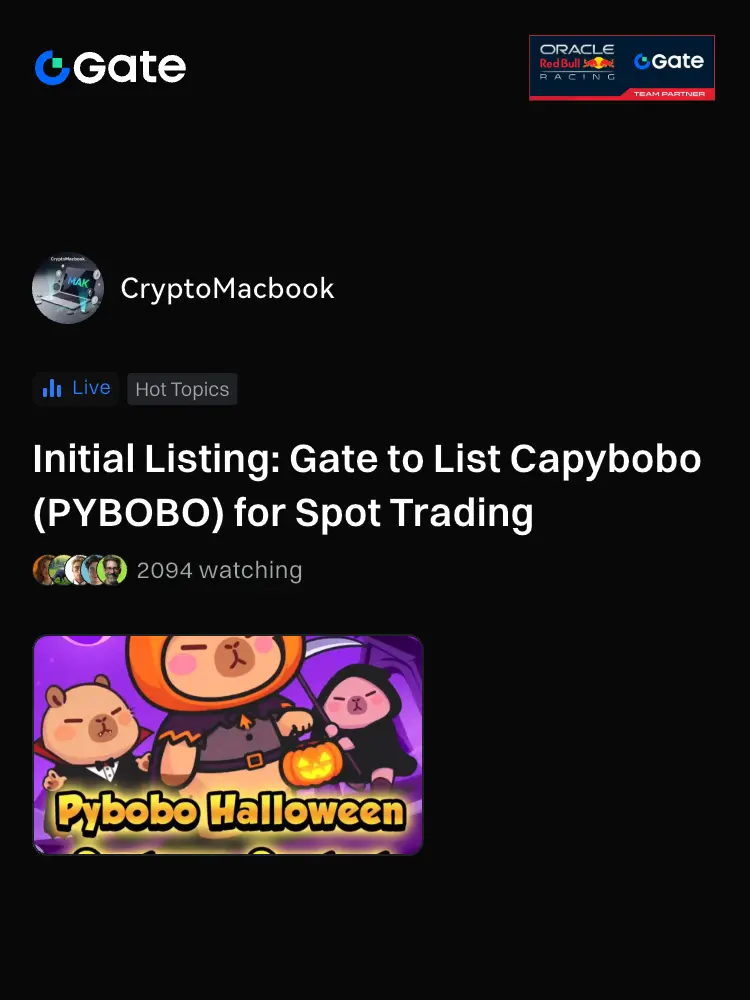Click the Gate logo inside partner banner

point(669,61)
